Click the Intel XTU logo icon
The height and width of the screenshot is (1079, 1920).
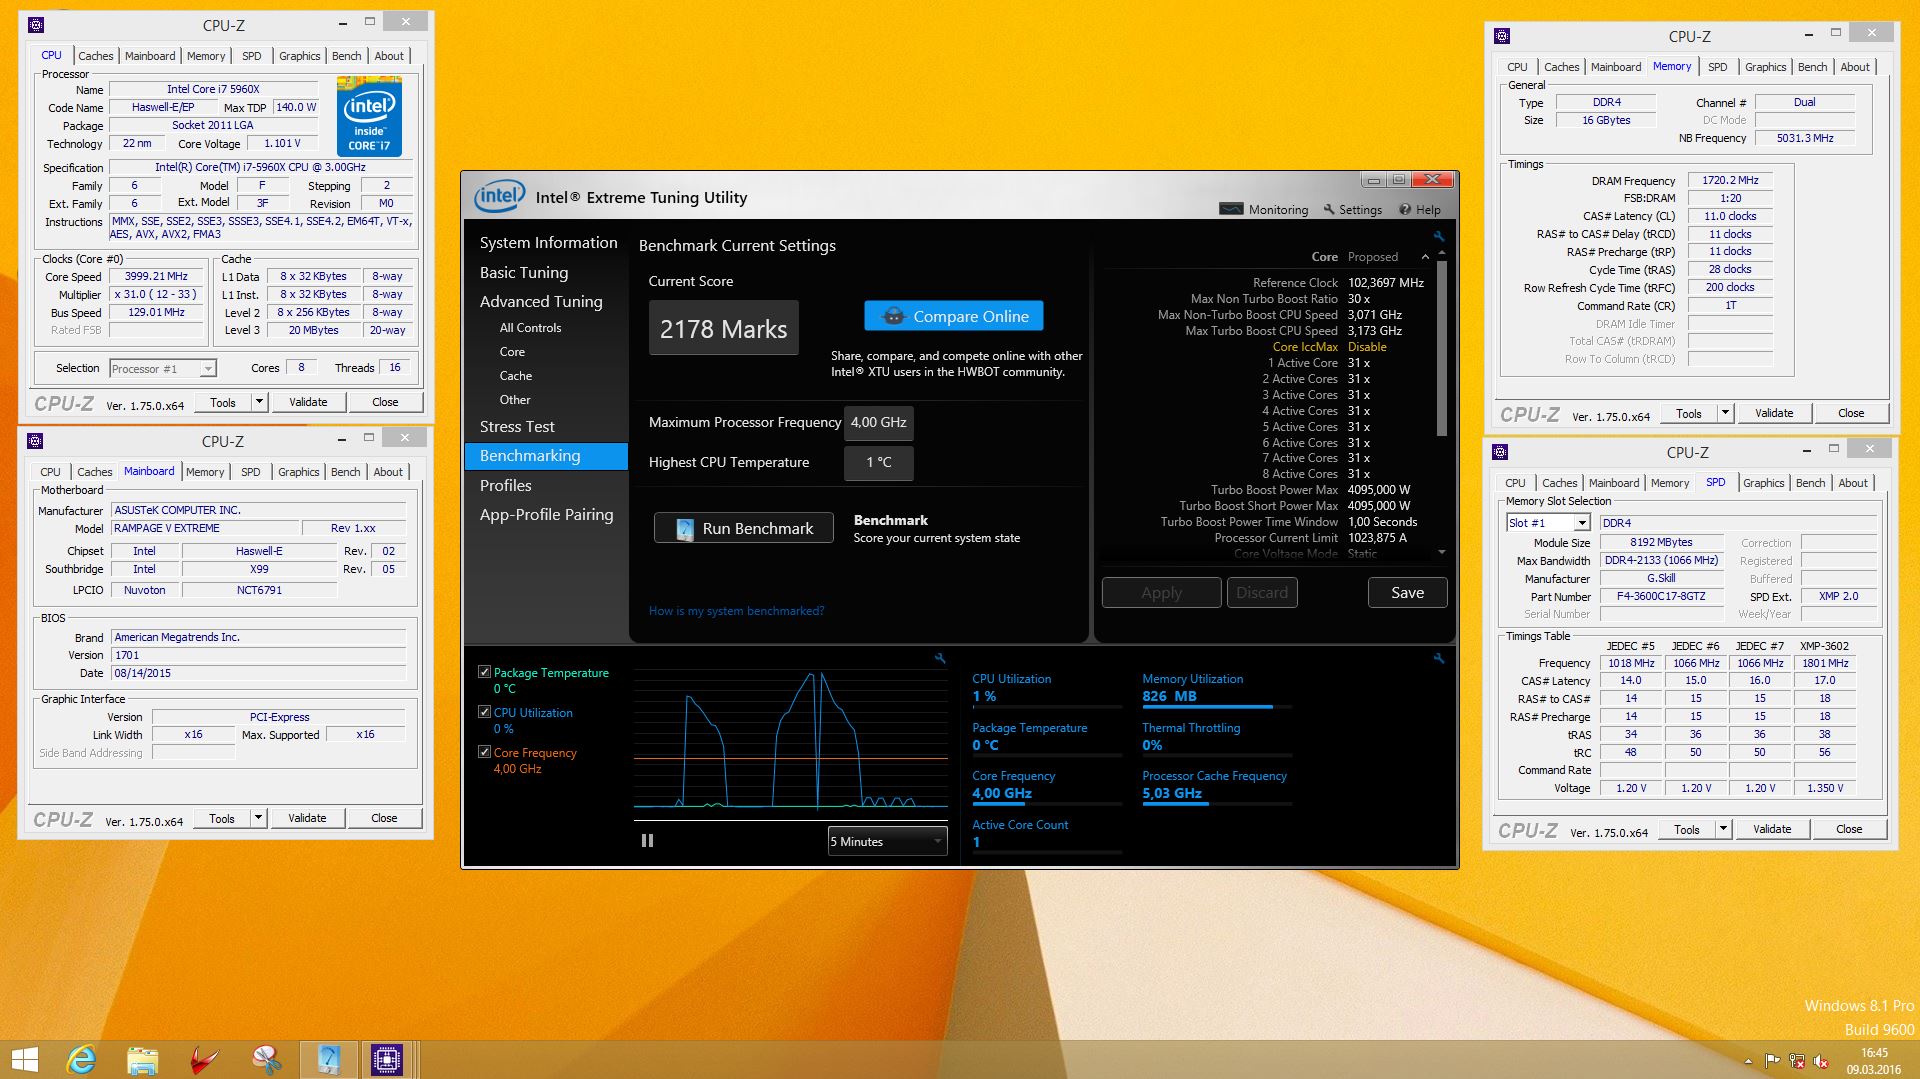[x=499, y=196]
